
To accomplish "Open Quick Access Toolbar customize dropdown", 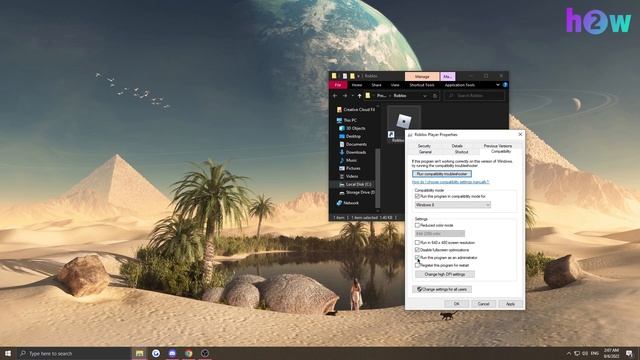I will pos(358,76).
